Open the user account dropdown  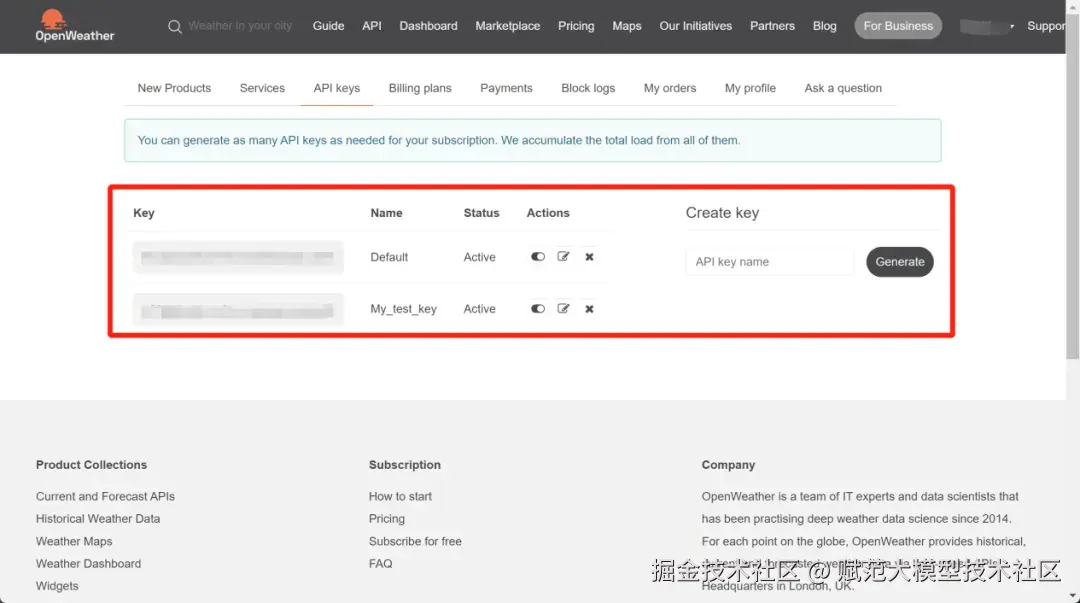pyautogui.click(x=987, y=26)
